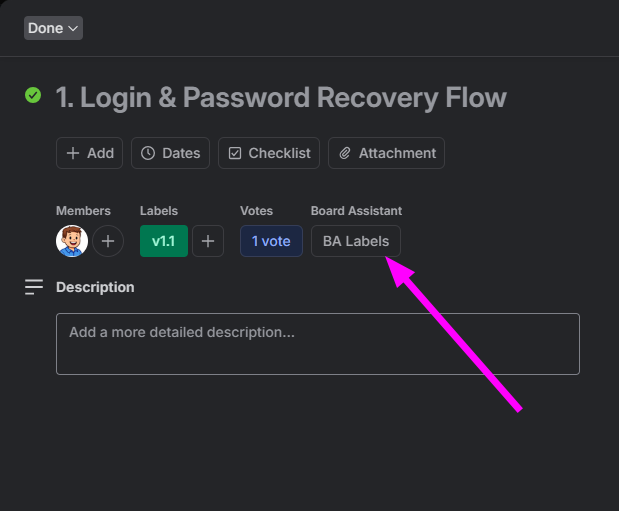Click the Description lines icon
Image resolution: width=619 pixels, height=511 pixels.
[x=34, y=287]
